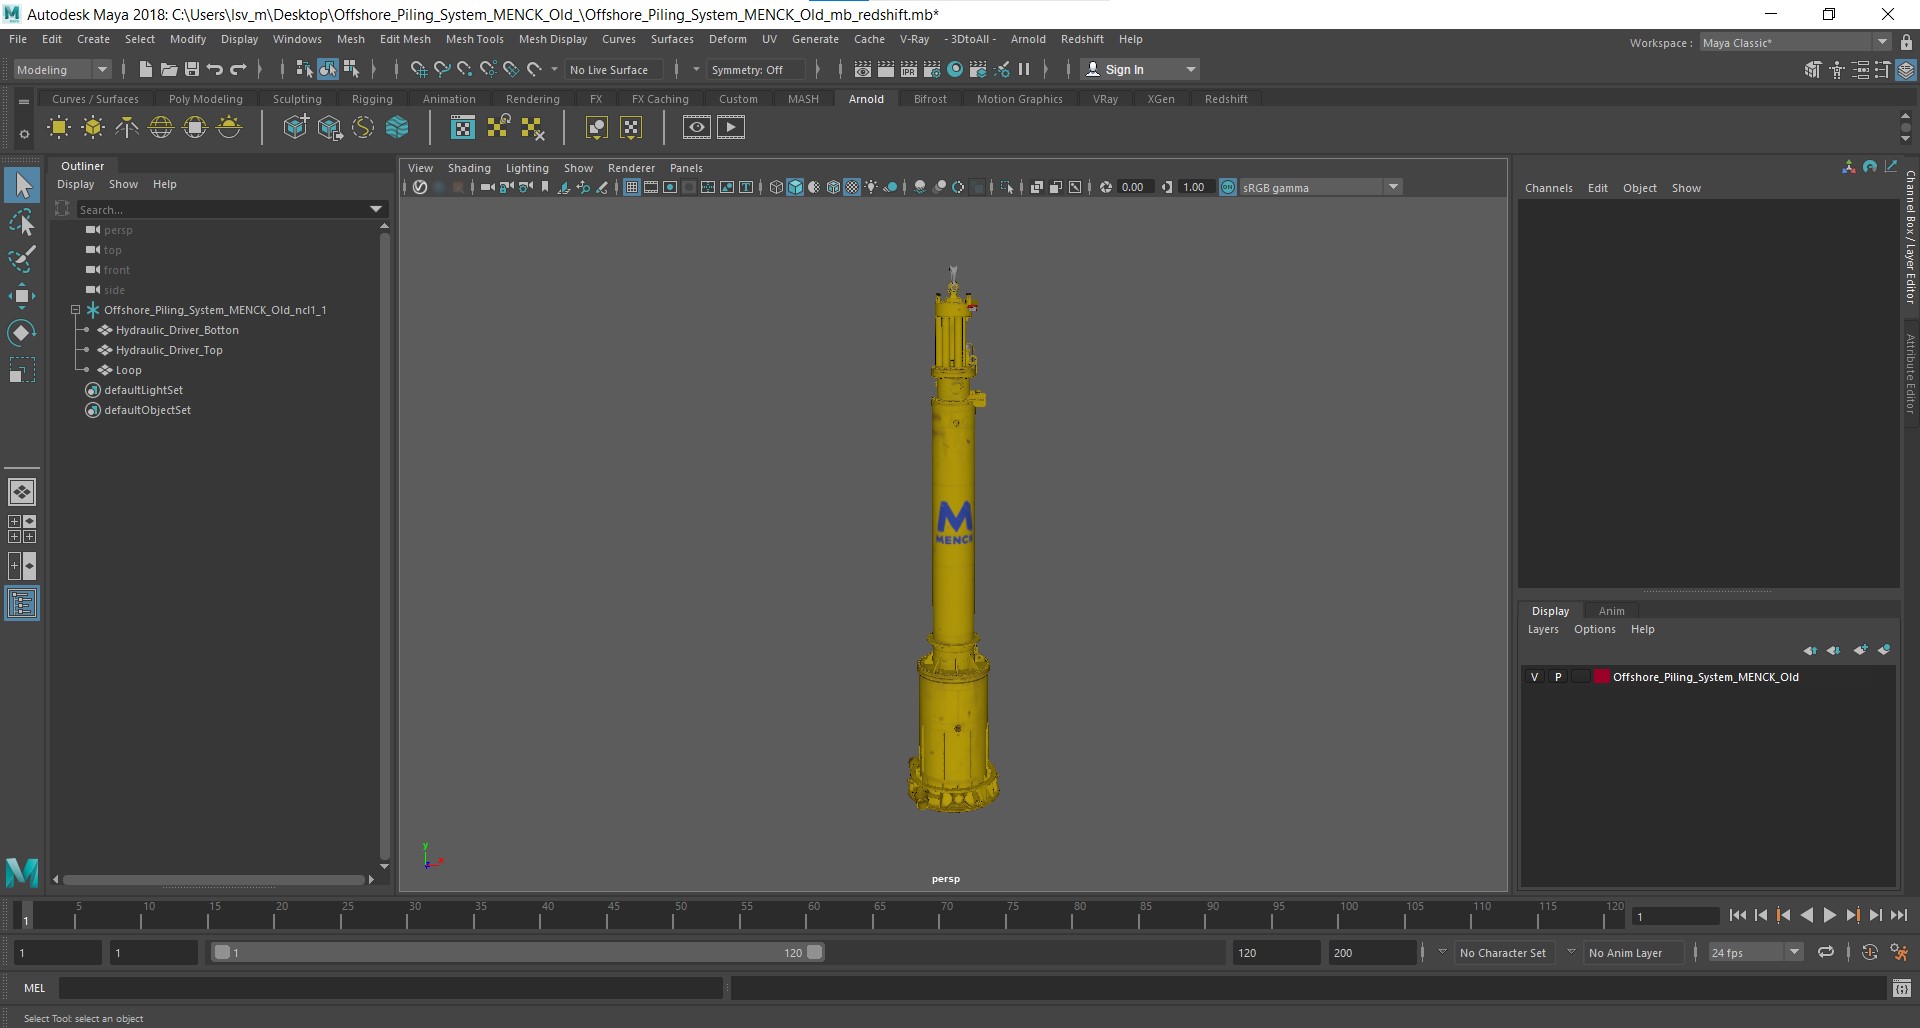1920x1028 pixels.
Task: Open the Sign In dropdown arrow
Action: click(x=1190, y=69)
